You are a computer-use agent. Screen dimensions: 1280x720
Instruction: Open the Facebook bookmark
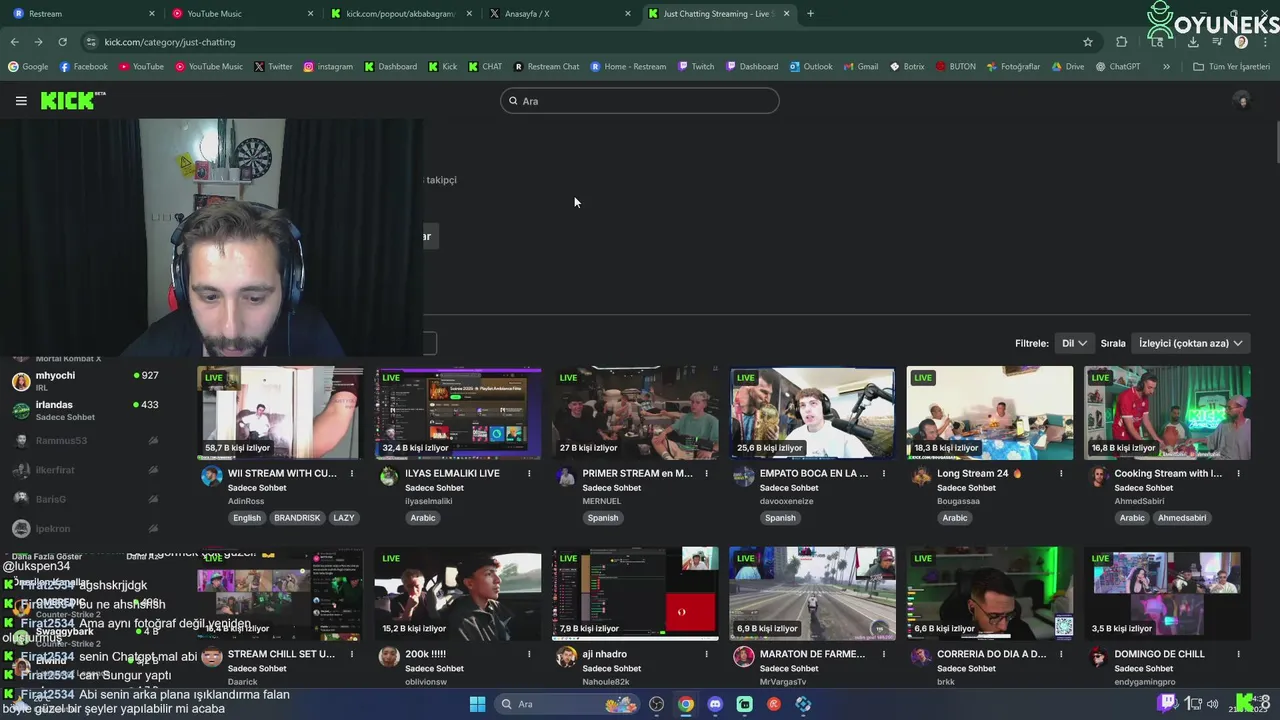tap(84, 66)
